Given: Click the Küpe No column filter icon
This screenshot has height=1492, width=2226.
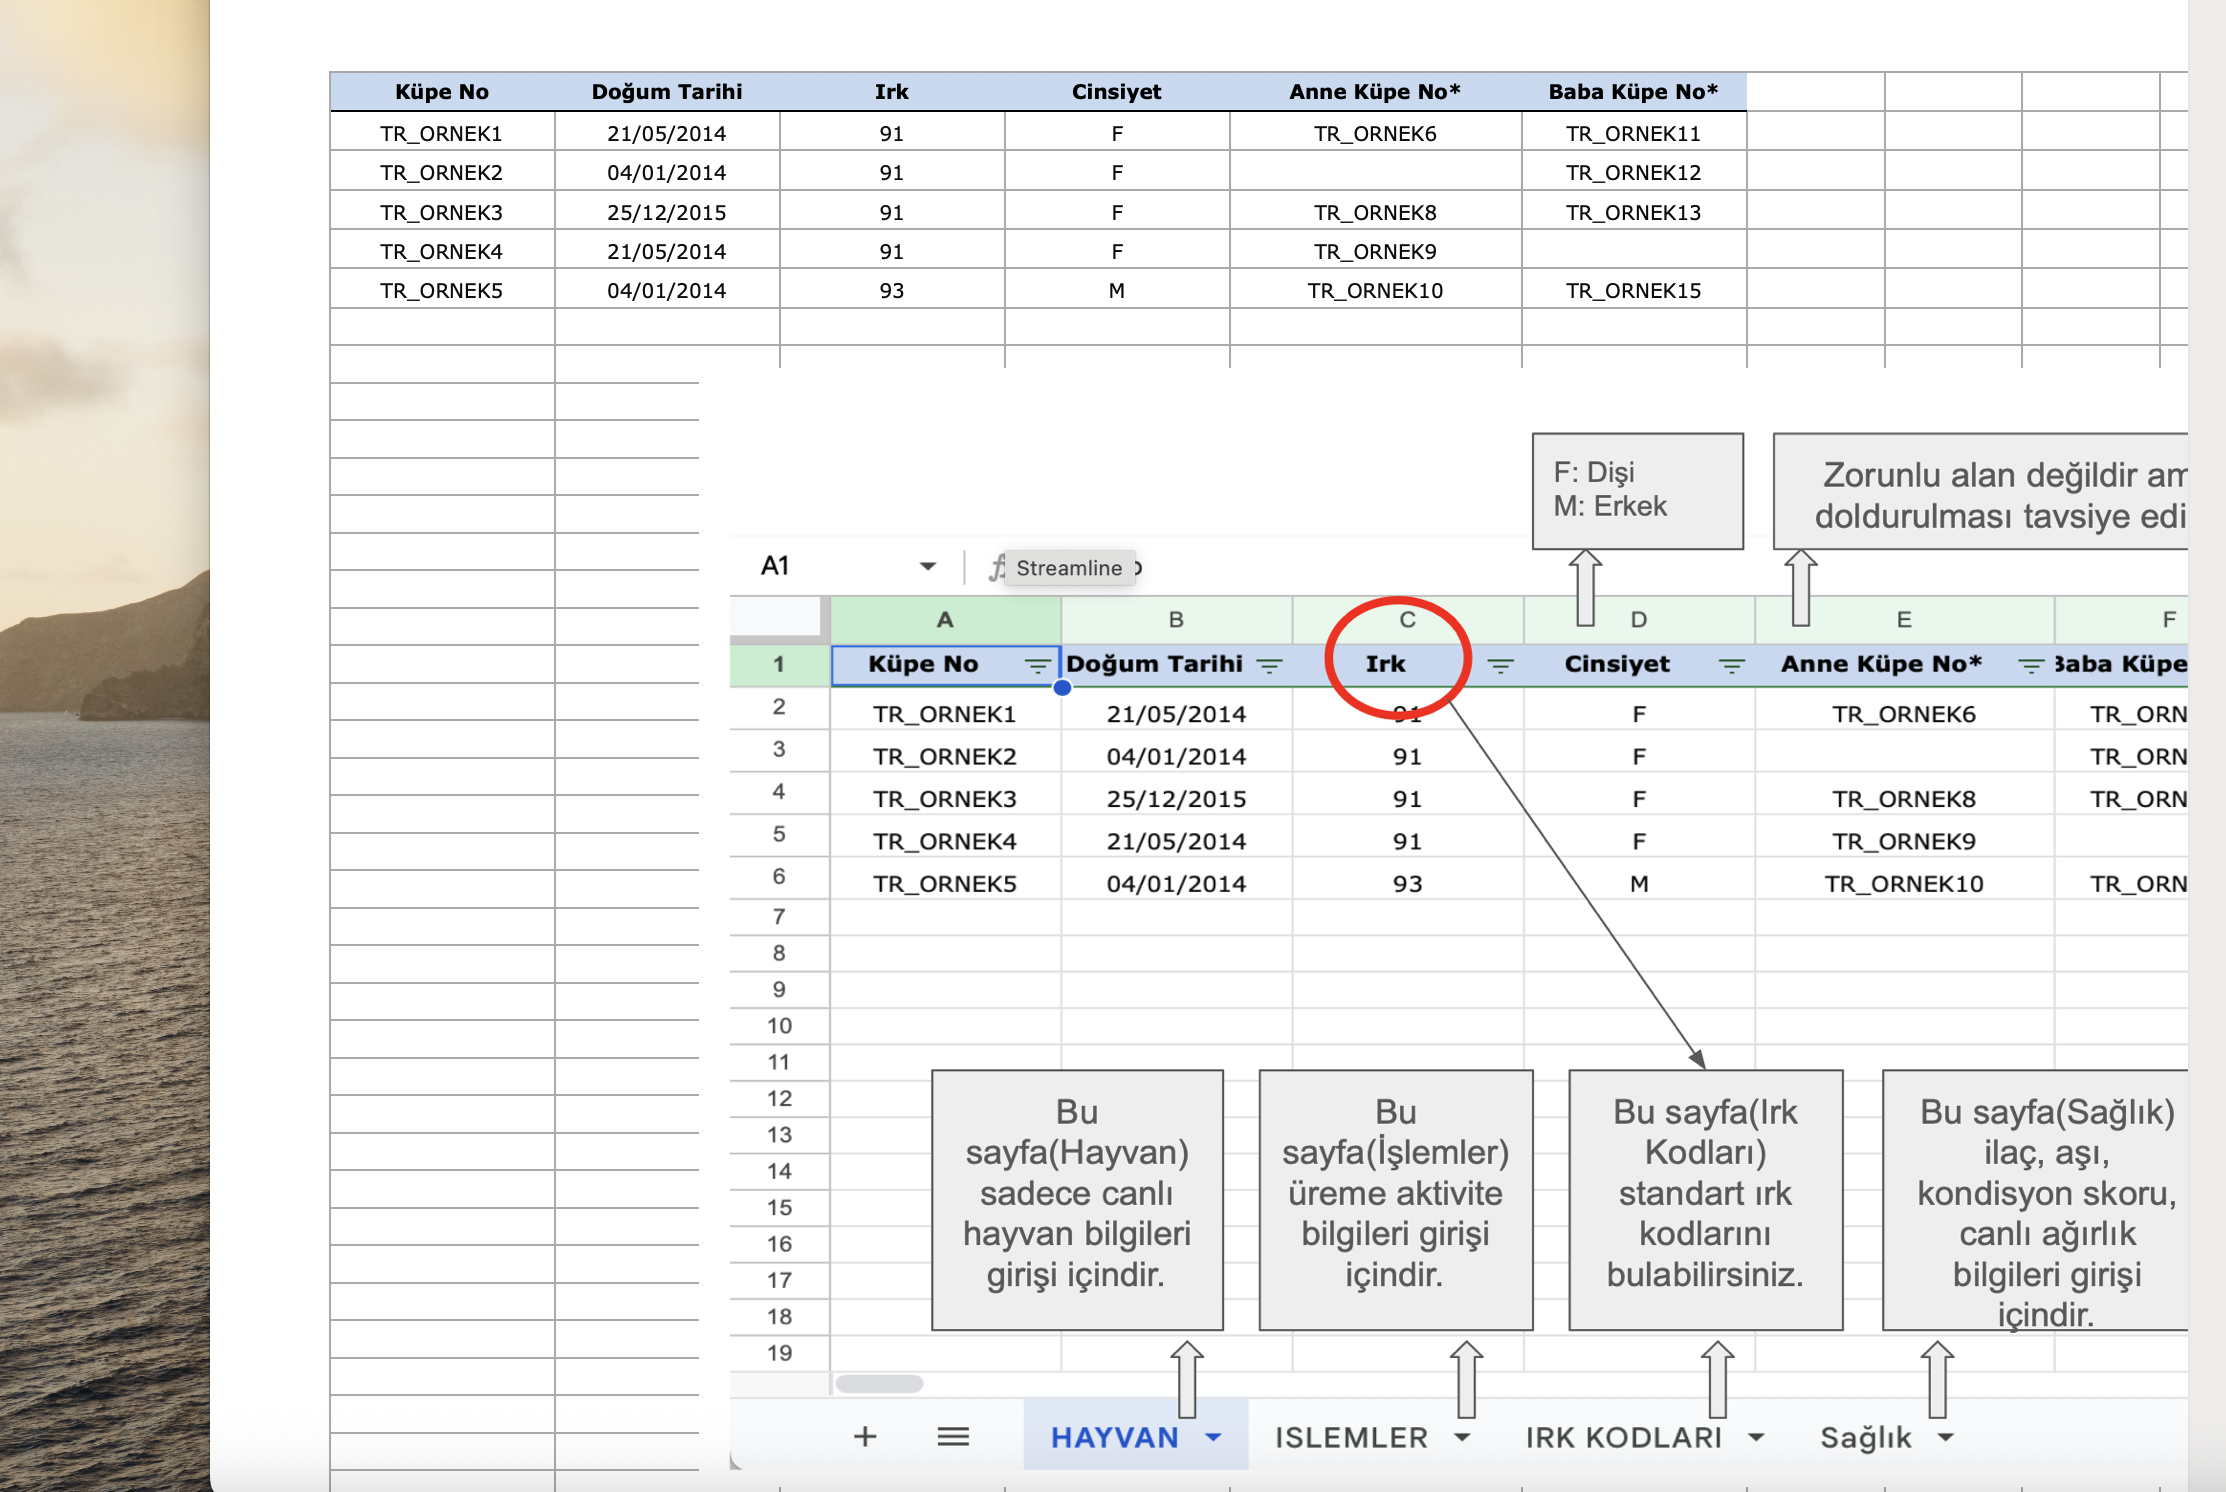Looking at the screenshot, I should click(x=1037, y=666).
